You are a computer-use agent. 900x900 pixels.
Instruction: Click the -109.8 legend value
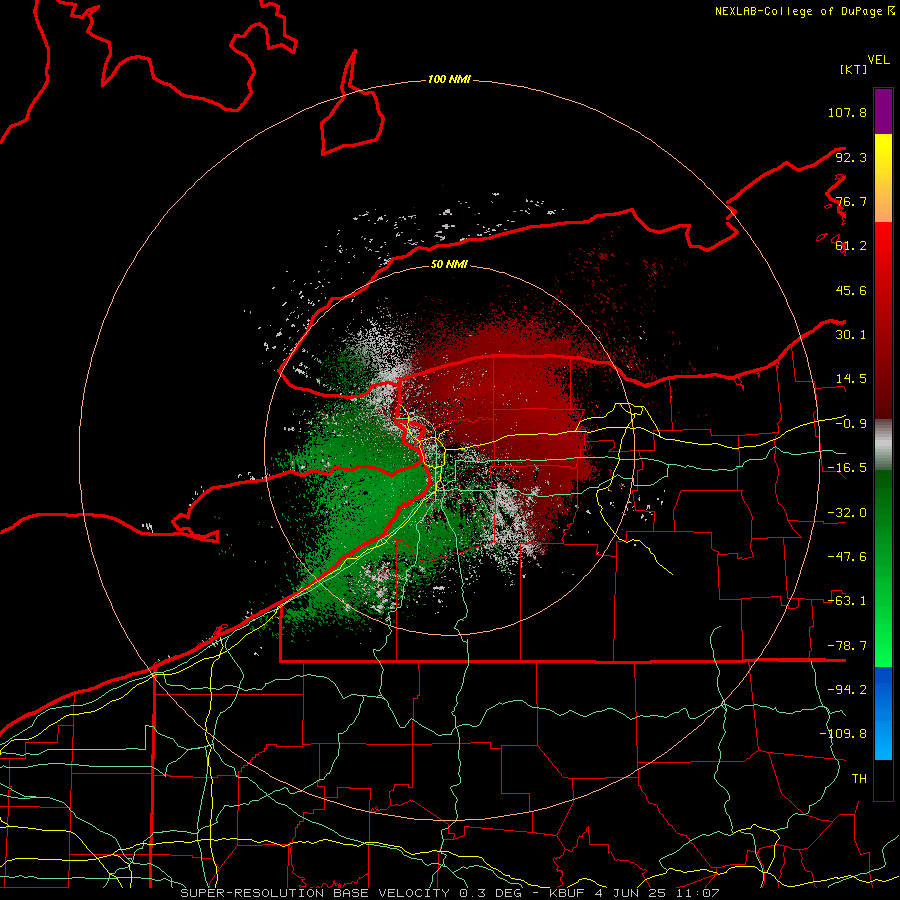click(843, 734)
